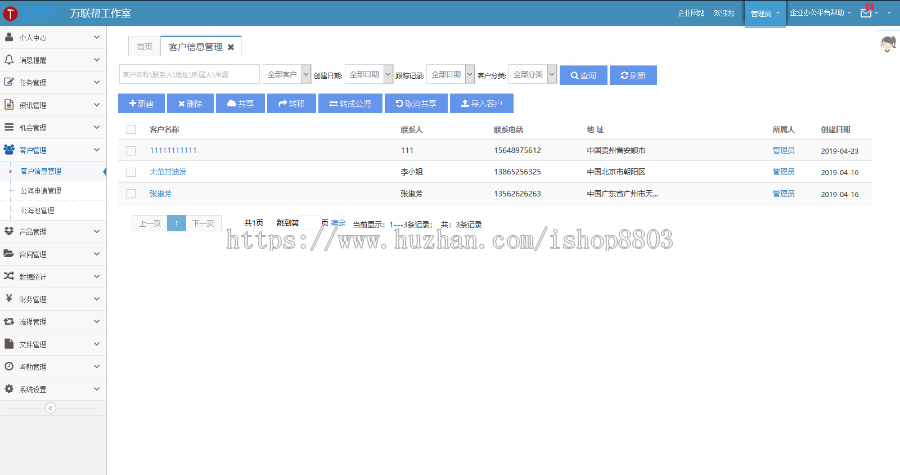Click the clock icon beside 考勤管理

(9, 366)
